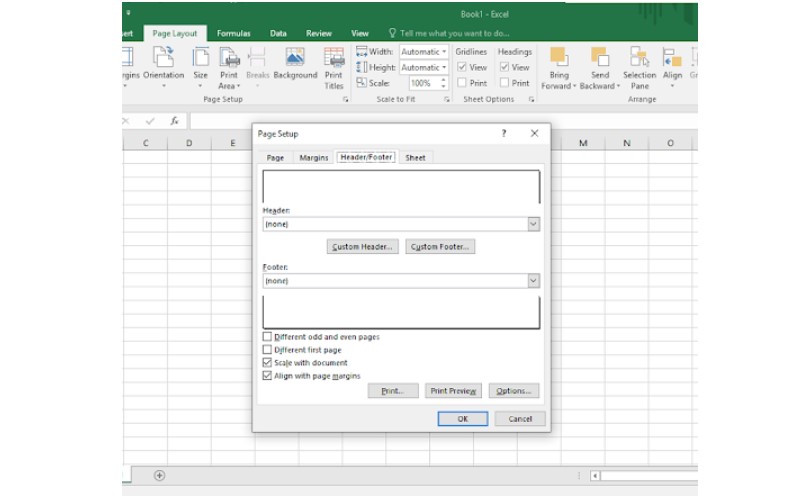
Task: Toggle Headings View checkbox
Action: coord(504,67)
